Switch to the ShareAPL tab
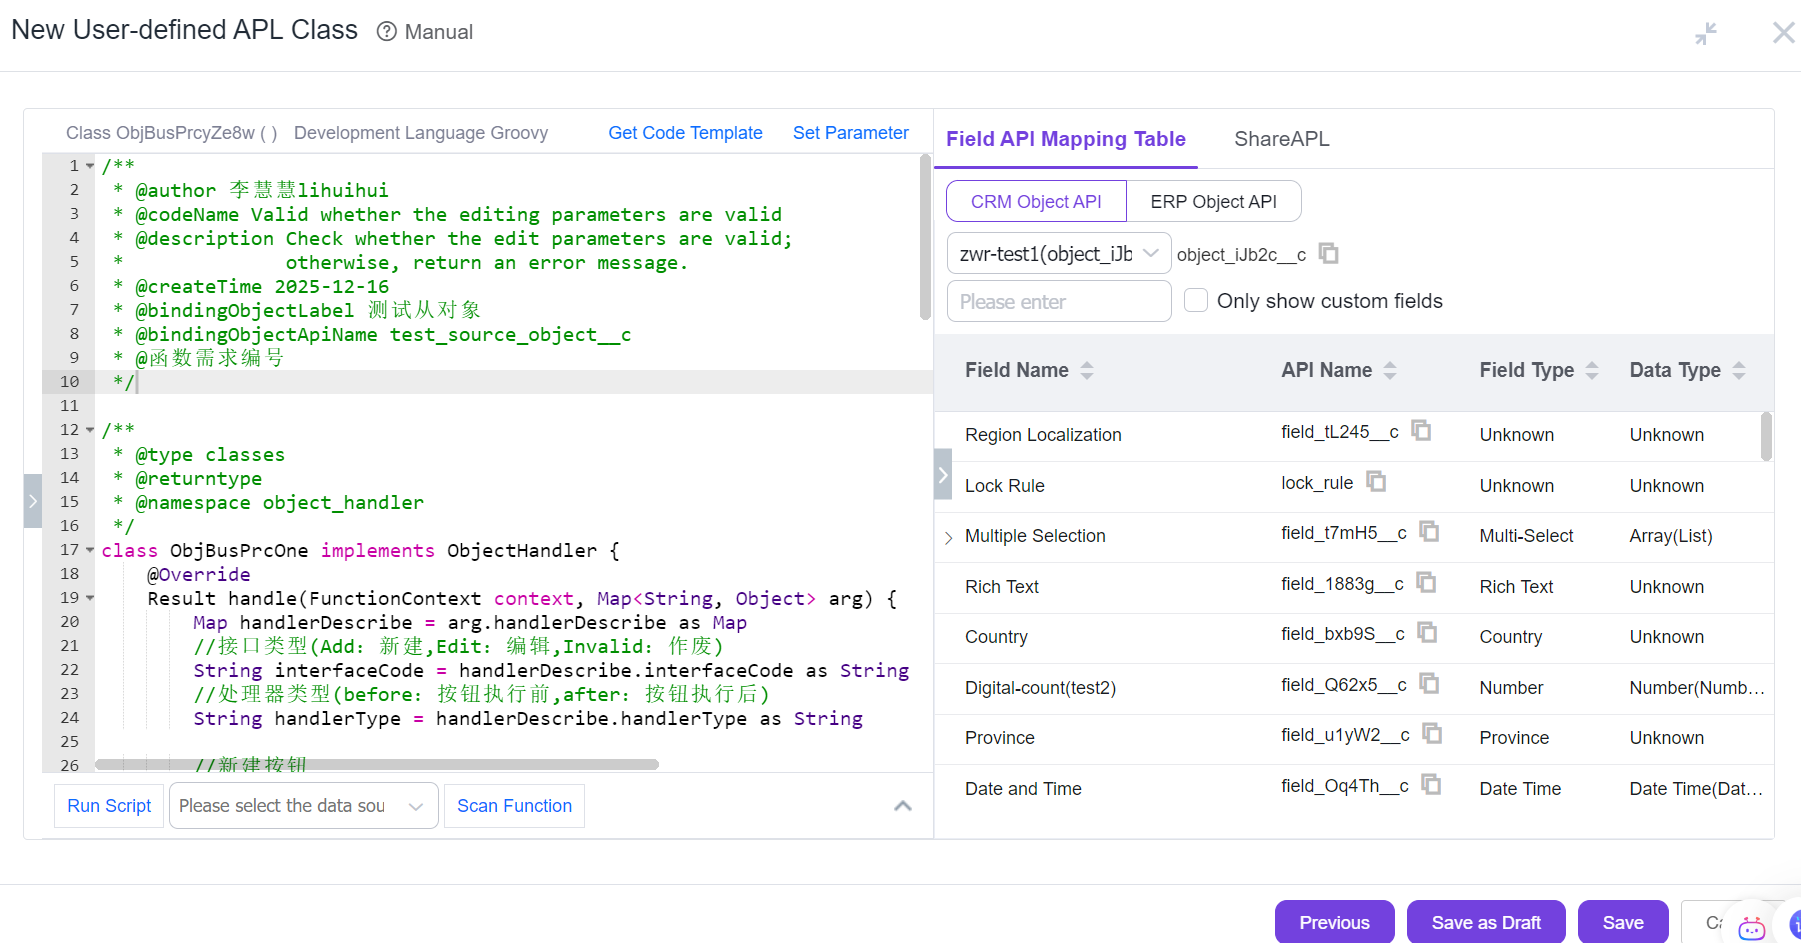 [1281, 139]
